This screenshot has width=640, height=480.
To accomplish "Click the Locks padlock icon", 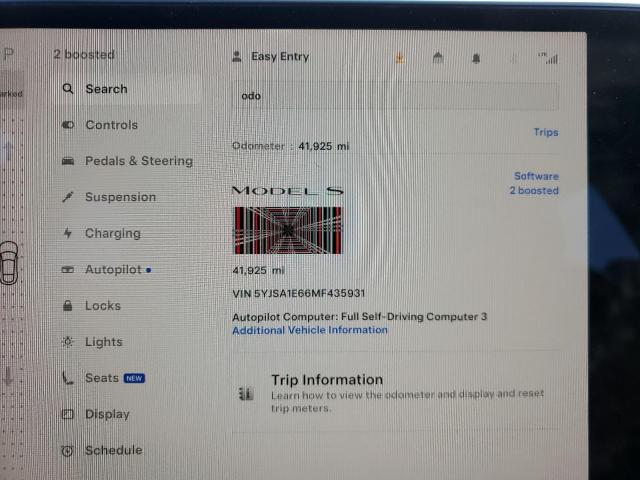I will coord(68,305).
